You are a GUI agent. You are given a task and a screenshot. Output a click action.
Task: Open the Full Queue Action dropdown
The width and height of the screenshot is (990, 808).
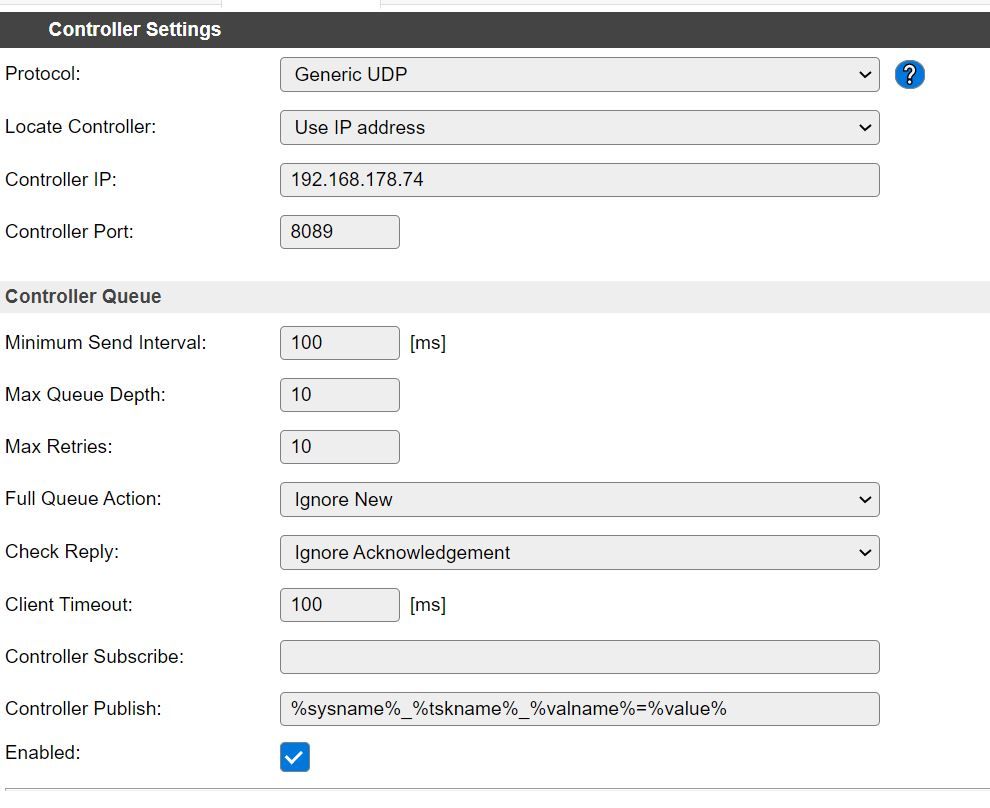579,500
